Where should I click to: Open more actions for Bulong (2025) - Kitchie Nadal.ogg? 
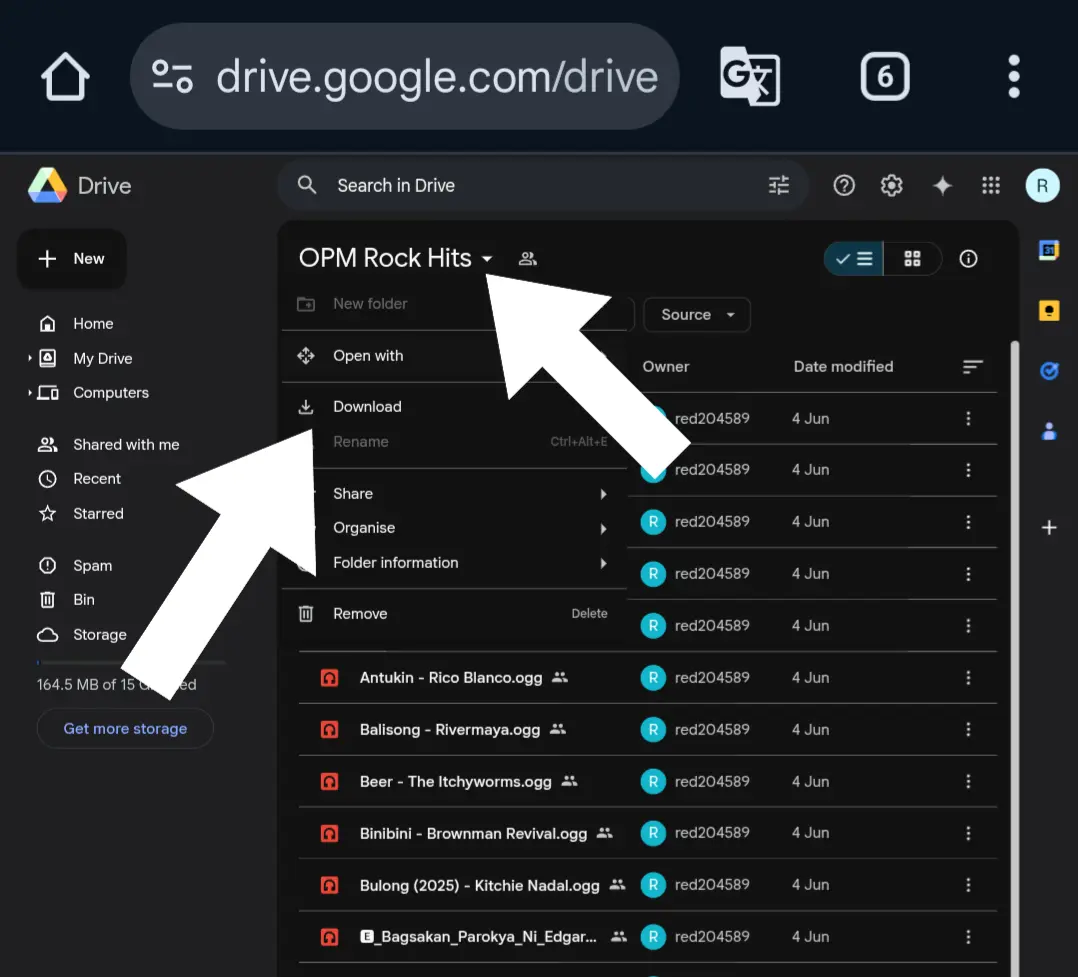point(968,885)
